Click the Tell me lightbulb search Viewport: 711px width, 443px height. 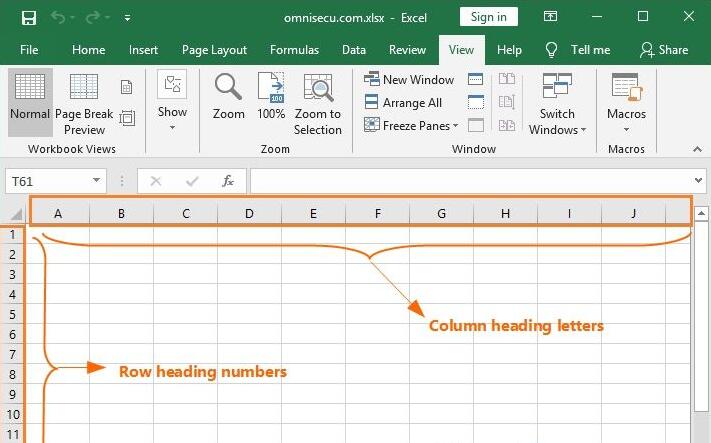577,49
